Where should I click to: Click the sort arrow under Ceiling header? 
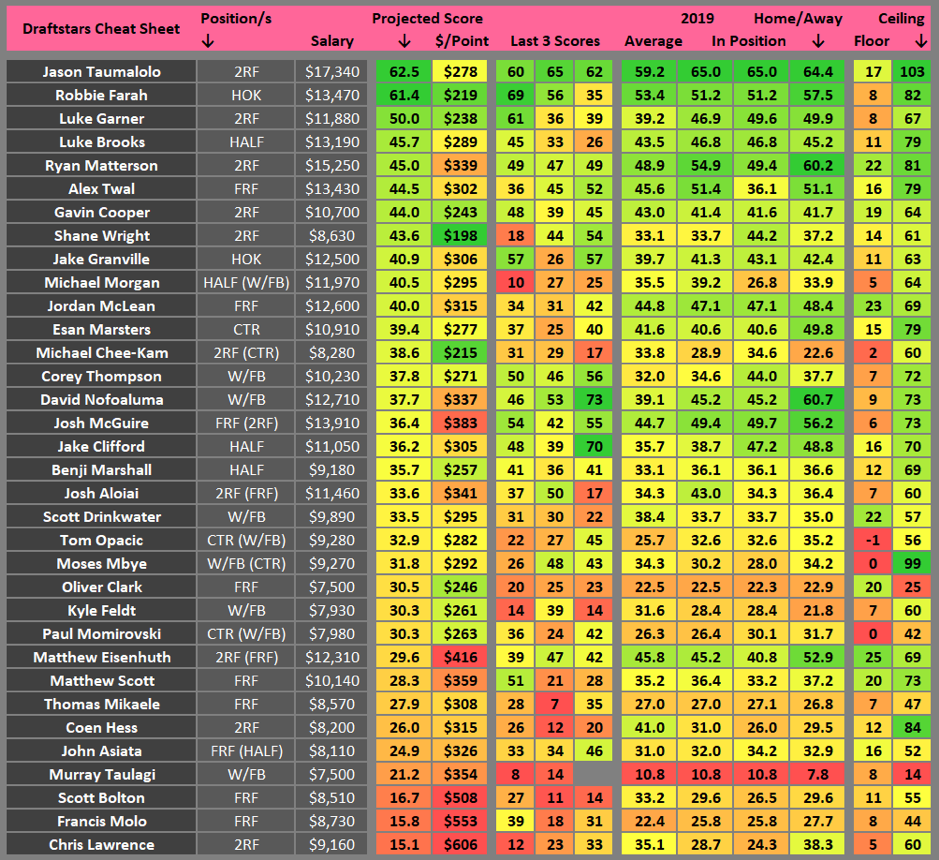point(921,41)
